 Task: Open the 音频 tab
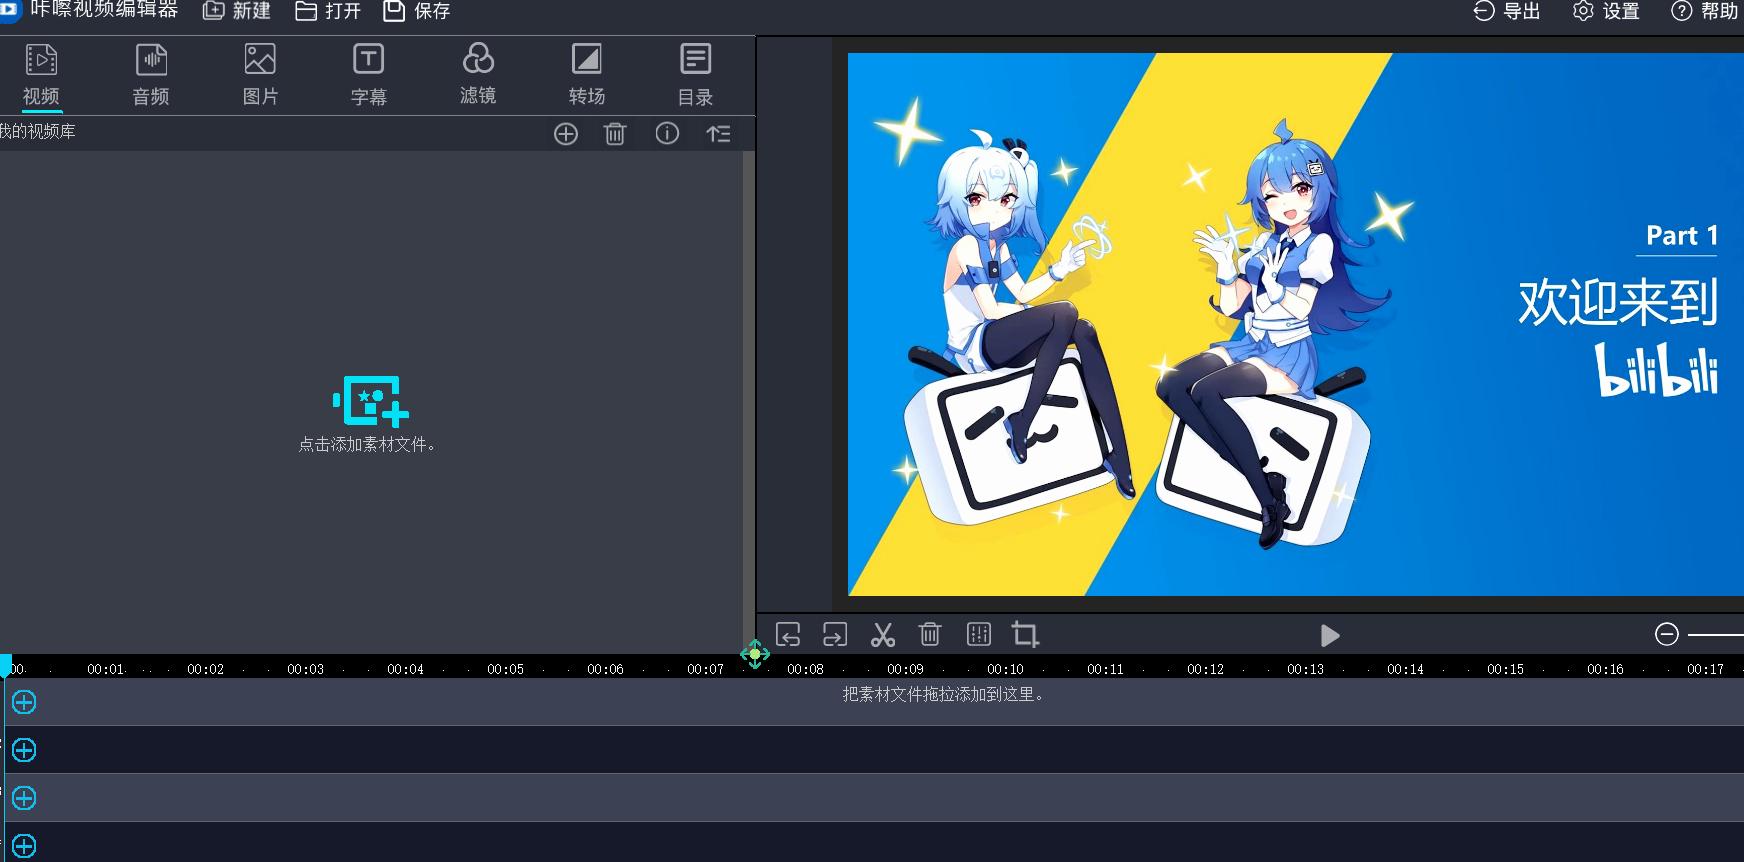[151, 74]
